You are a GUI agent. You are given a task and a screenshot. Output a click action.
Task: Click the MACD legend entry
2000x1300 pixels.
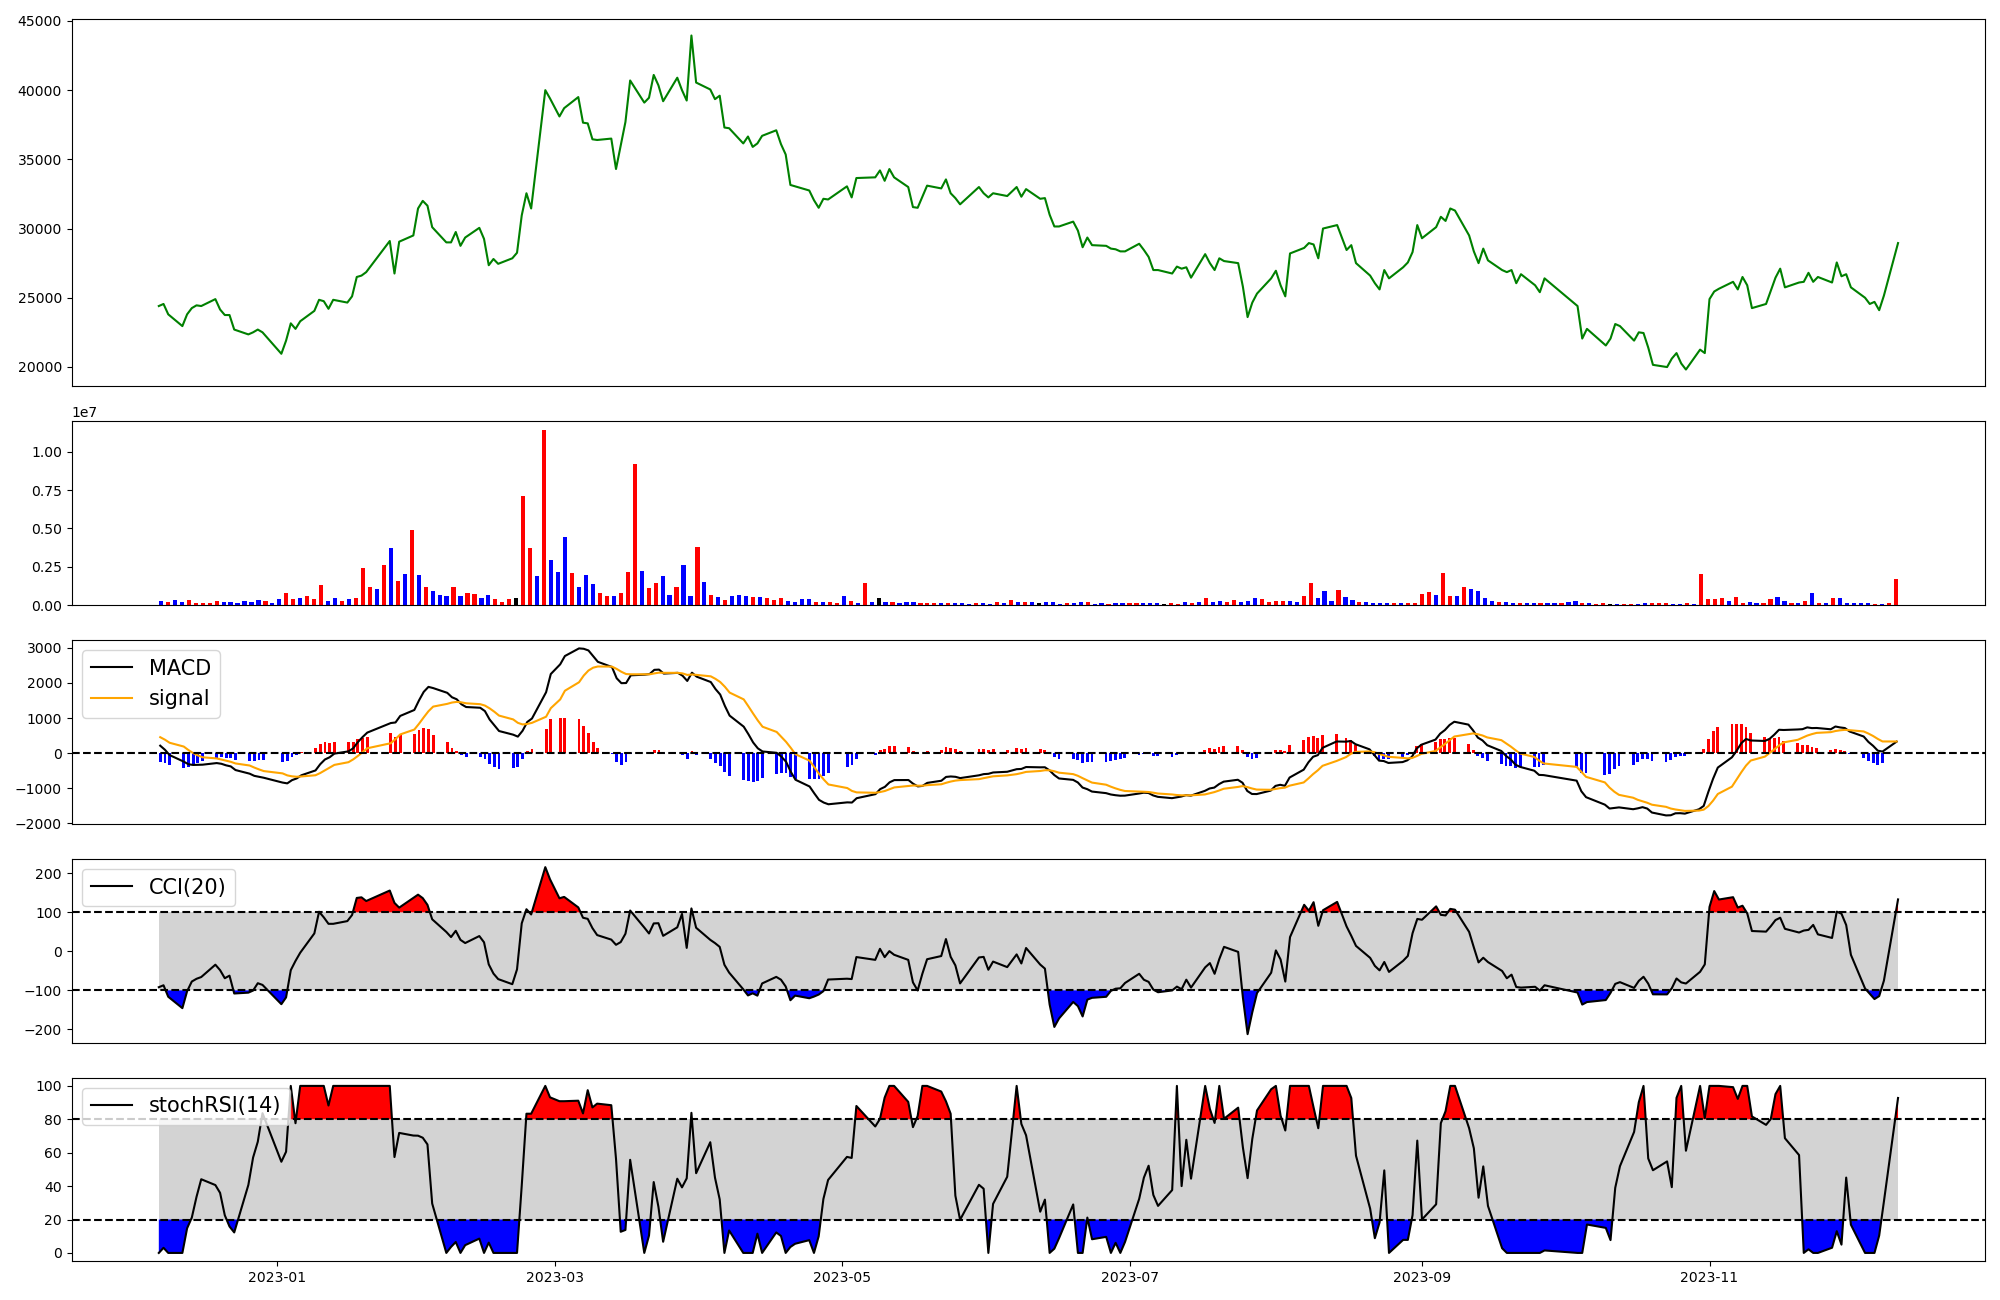click(179, 668)
